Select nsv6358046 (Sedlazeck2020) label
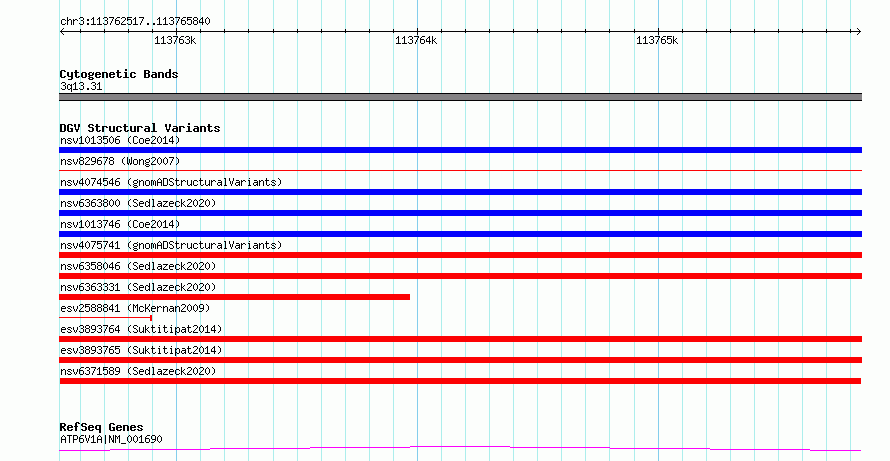Viewport: 890px width, 461px height. pyautogui.click(x=138, y=266)
